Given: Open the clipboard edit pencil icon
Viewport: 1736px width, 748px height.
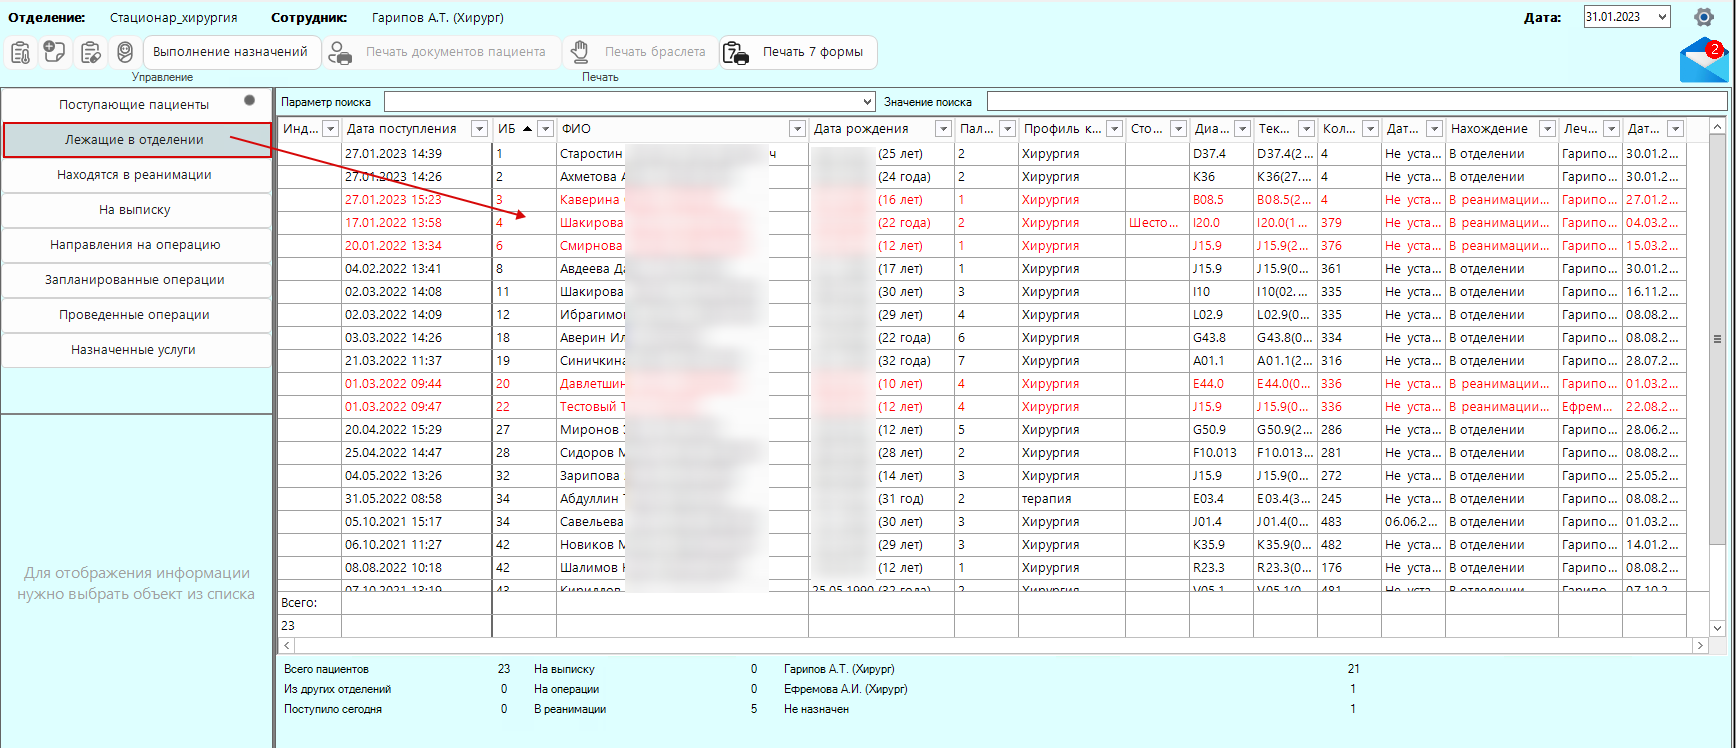Looking at the screenshot, I should pyautogui.click(x=90, y=52).
